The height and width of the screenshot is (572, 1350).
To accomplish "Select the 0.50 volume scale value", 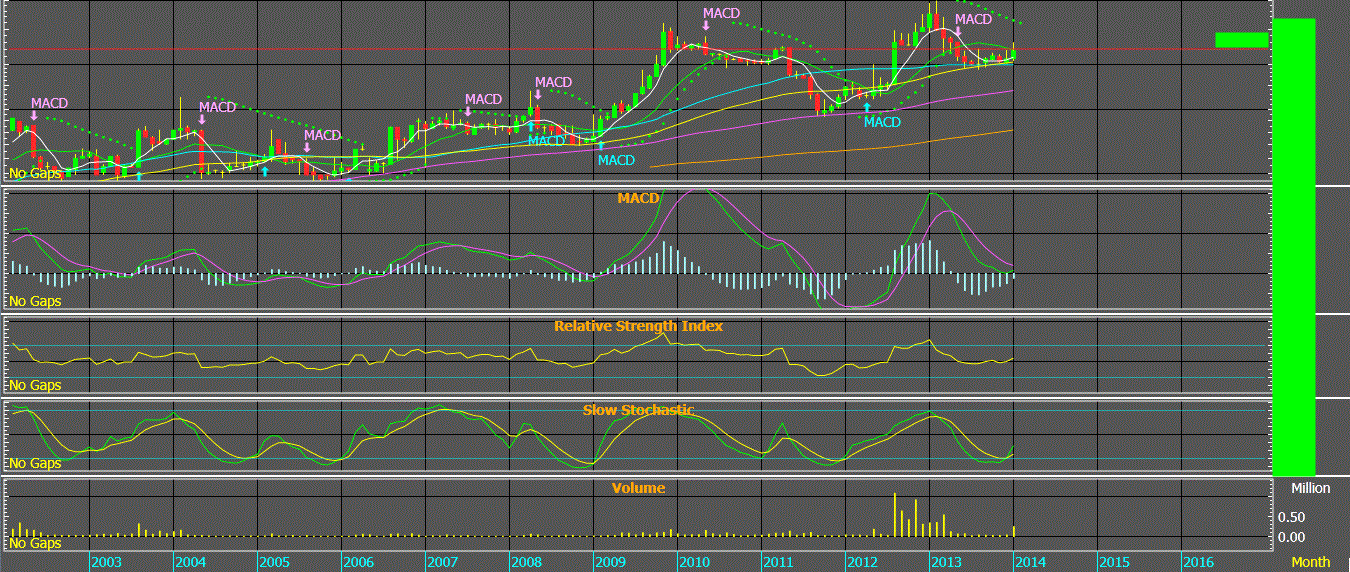I will pos(1291,517).
